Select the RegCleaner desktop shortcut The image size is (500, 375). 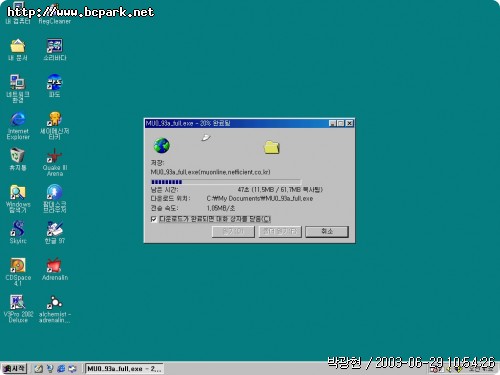(x=55, y=13)
